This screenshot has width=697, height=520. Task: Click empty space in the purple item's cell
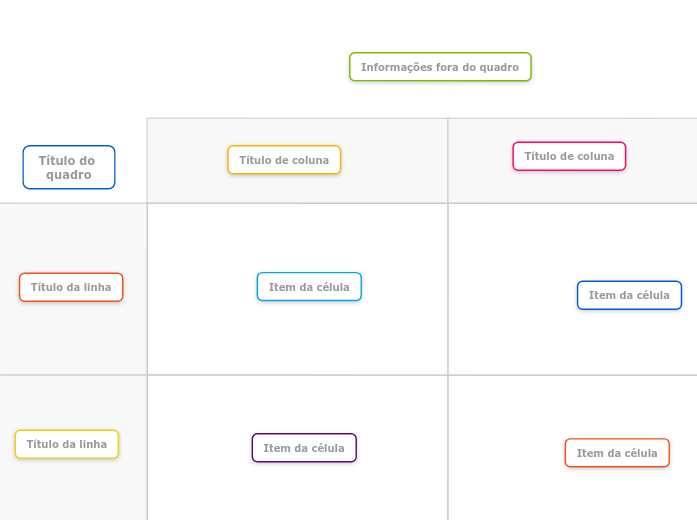pyautogui.click(x=220, y=490)
